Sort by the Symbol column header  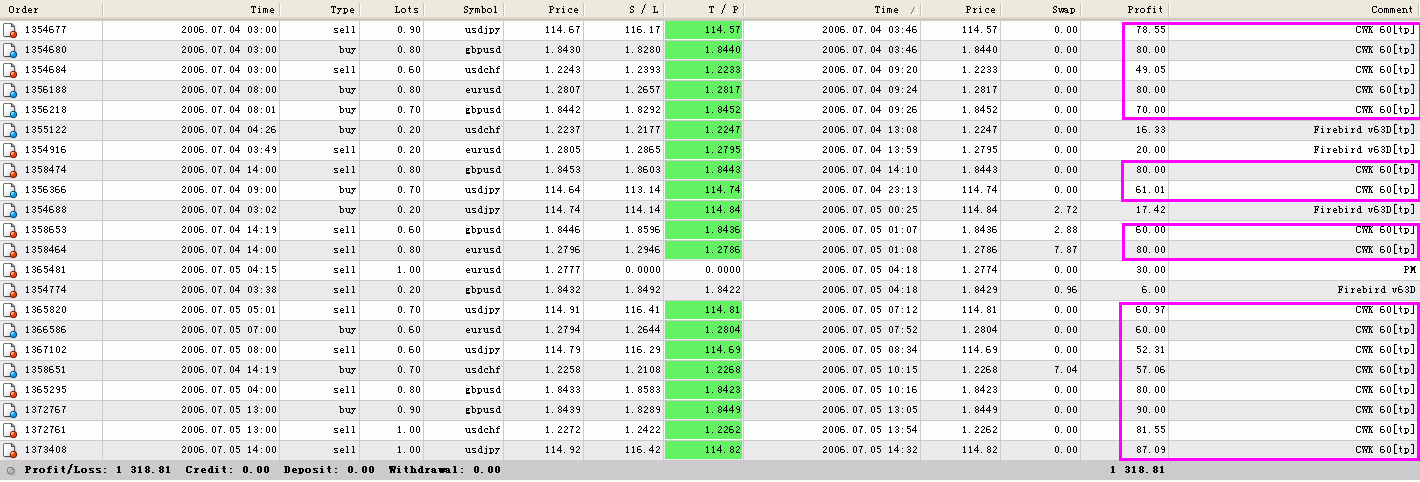click(463, 9)
